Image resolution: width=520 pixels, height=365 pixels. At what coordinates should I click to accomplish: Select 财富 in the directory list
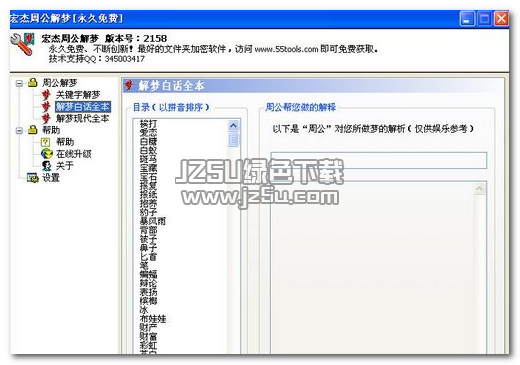pos(148,336)
